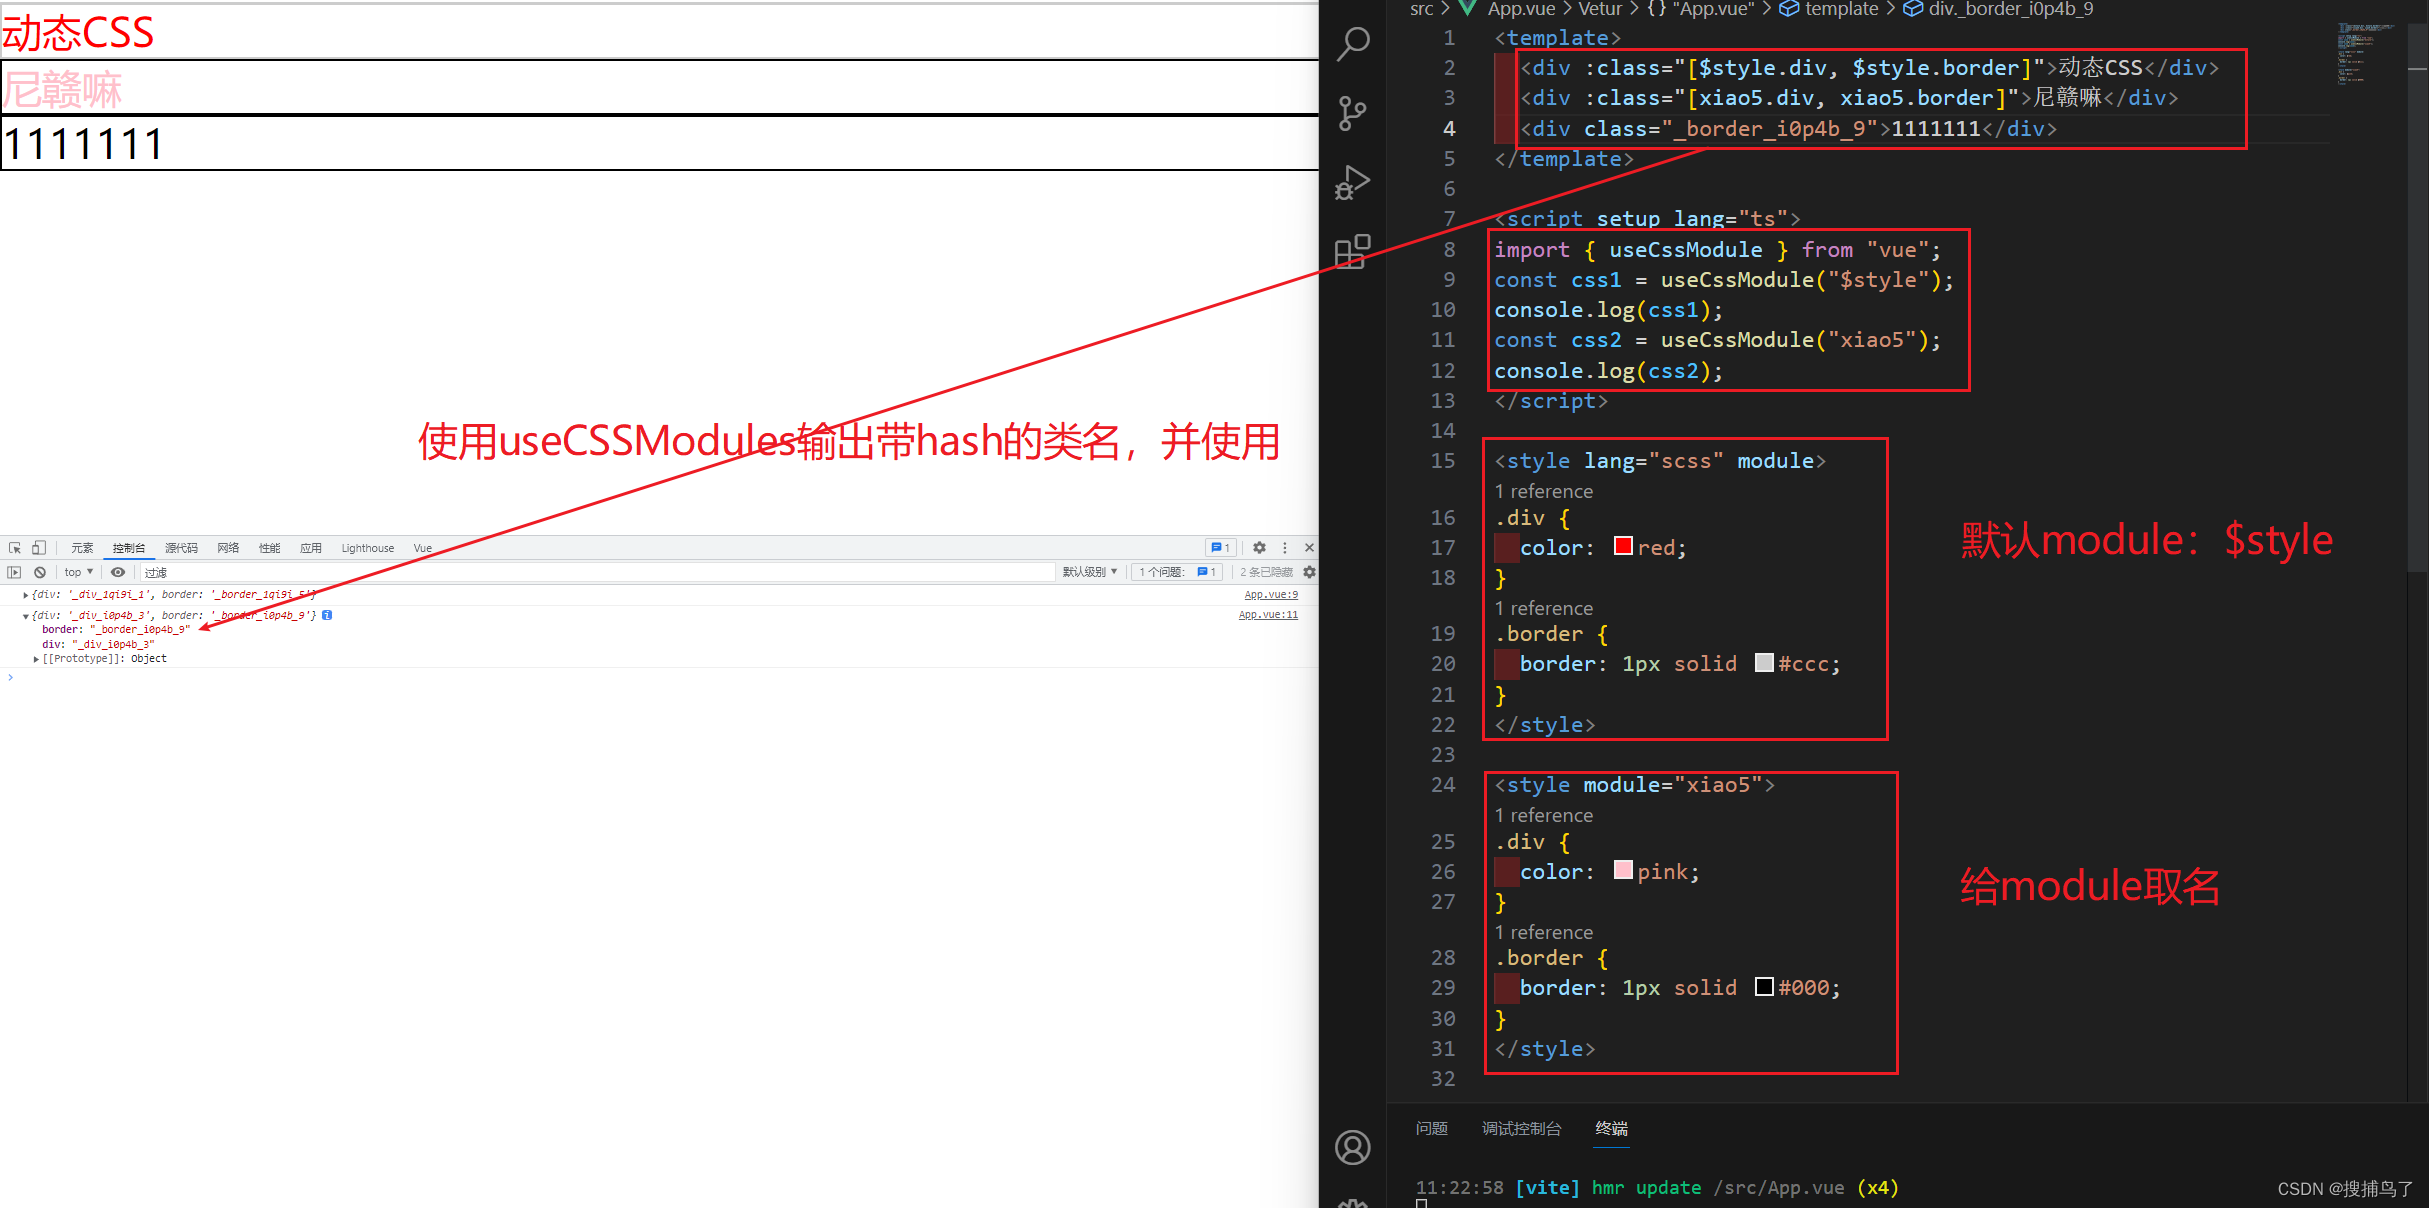Open the App.vue:11 source link

1267,614
